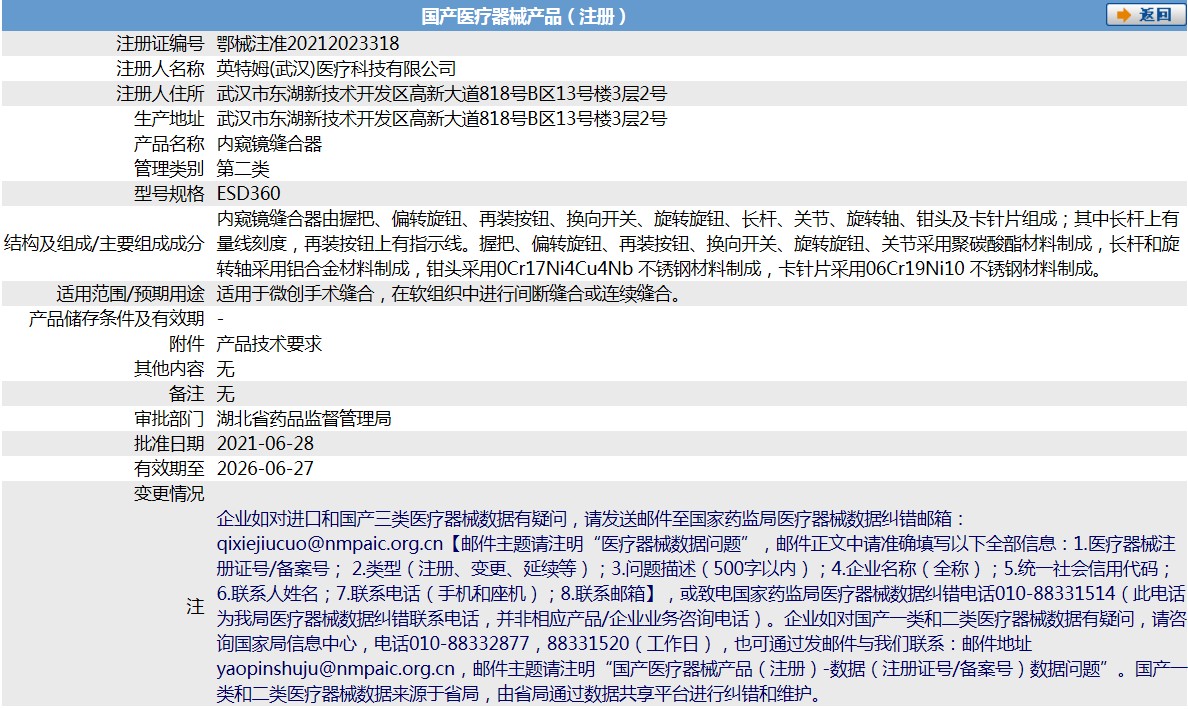This screenshot has height=709, width=1188.
Task: Click the 产品储存条件及有效期 label
Action: click(117, 319)
